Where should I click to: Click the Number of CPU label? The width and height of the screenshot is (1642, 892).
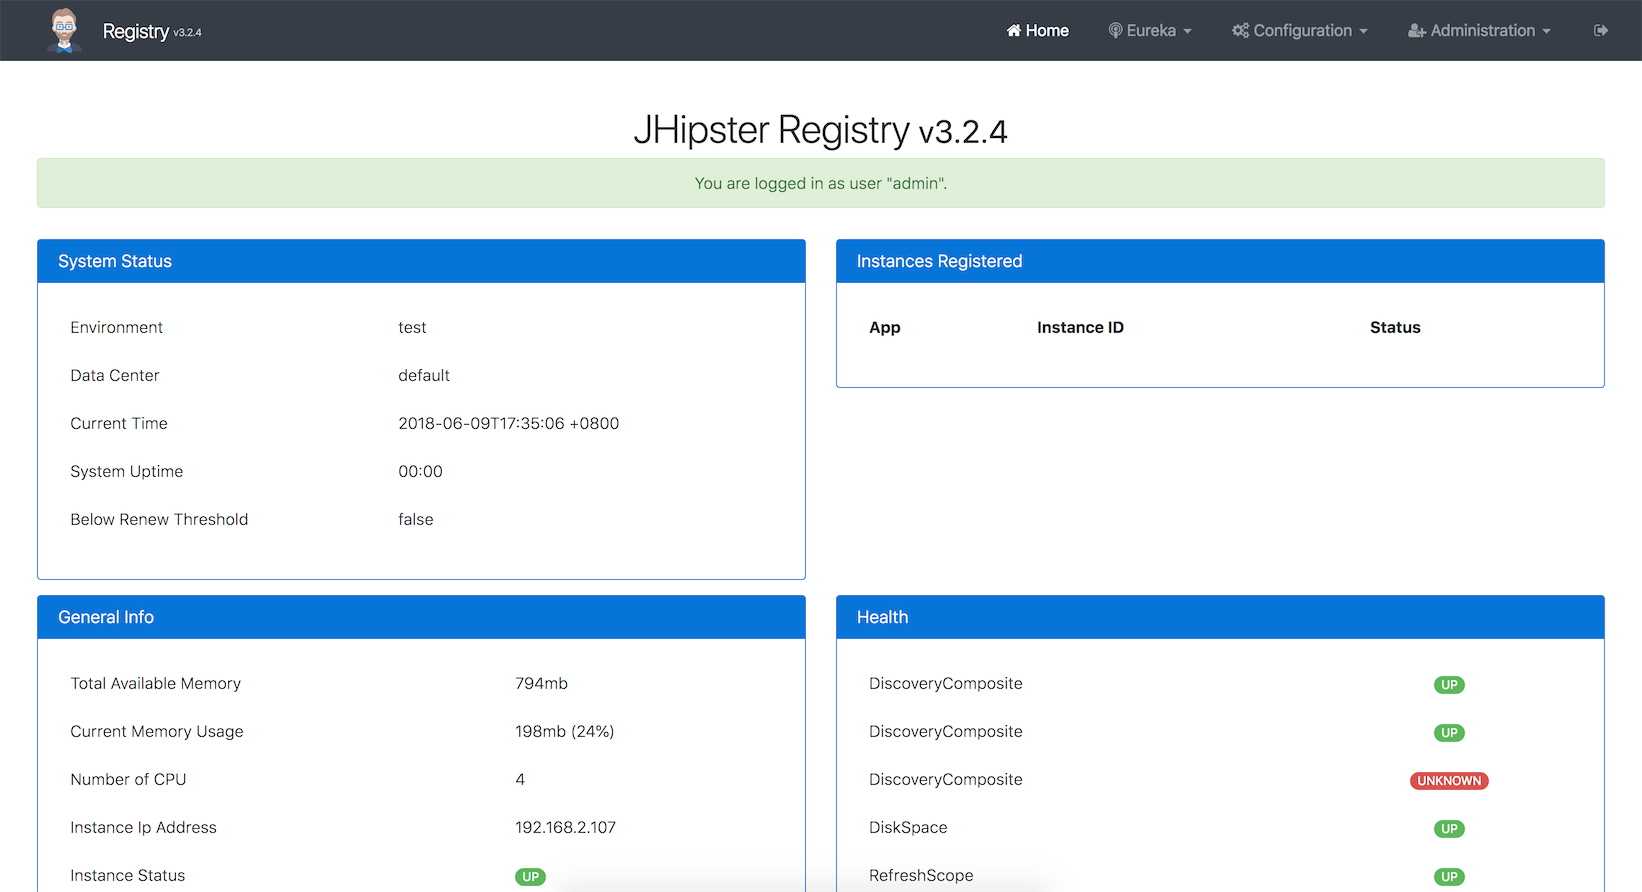128,779
